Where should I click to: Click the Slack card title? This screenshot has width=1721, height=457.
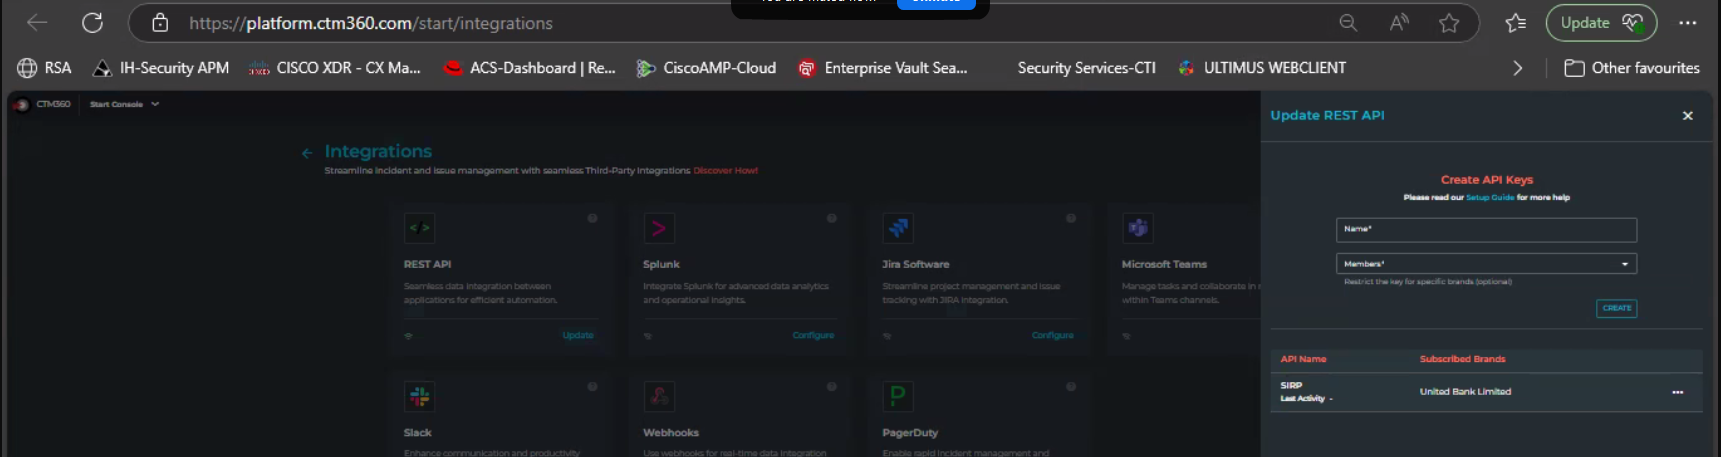[x=418, y=433]
